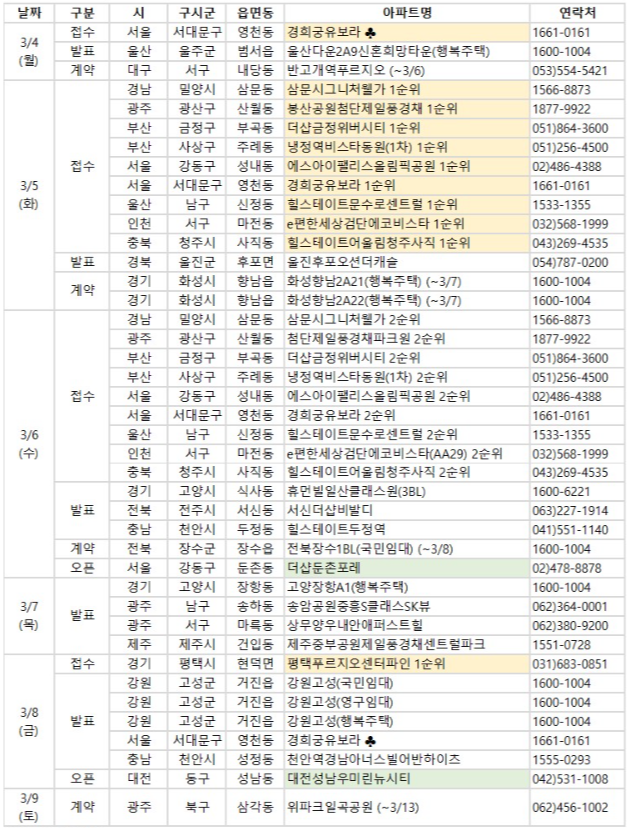Viewport: 628px width, 828px height.
Task: Click phone number 054)787-0200
Action: pyautogui.click(x=570, y=262)
